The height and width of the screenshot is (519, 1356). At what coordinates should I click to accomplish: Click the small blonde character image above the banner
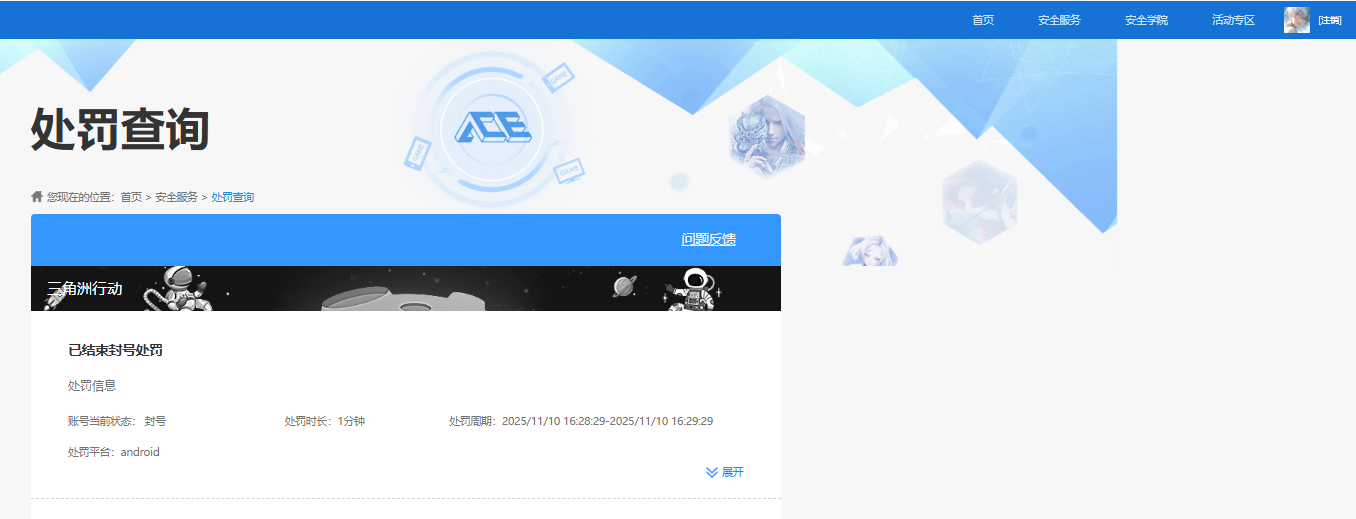tap(869, 251)
